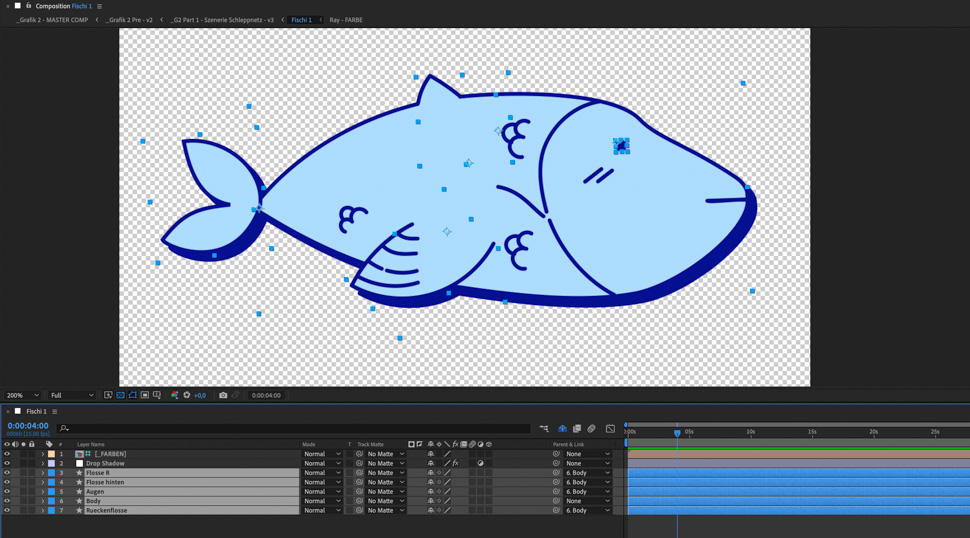The width and height of the screenshot is (970, 538).
Task: Open the composition mini-flowchart icon
Action: (544, 428)
